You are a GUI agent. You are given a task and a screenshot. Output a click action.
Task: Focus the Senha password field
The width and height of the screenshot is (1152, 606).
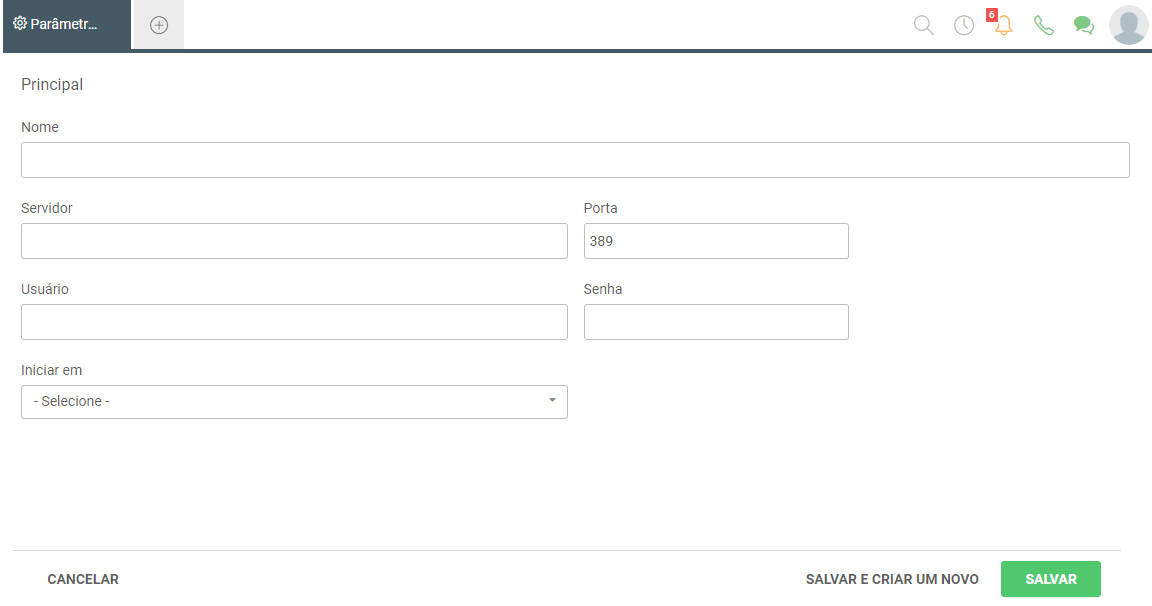(x=716, y=322)
